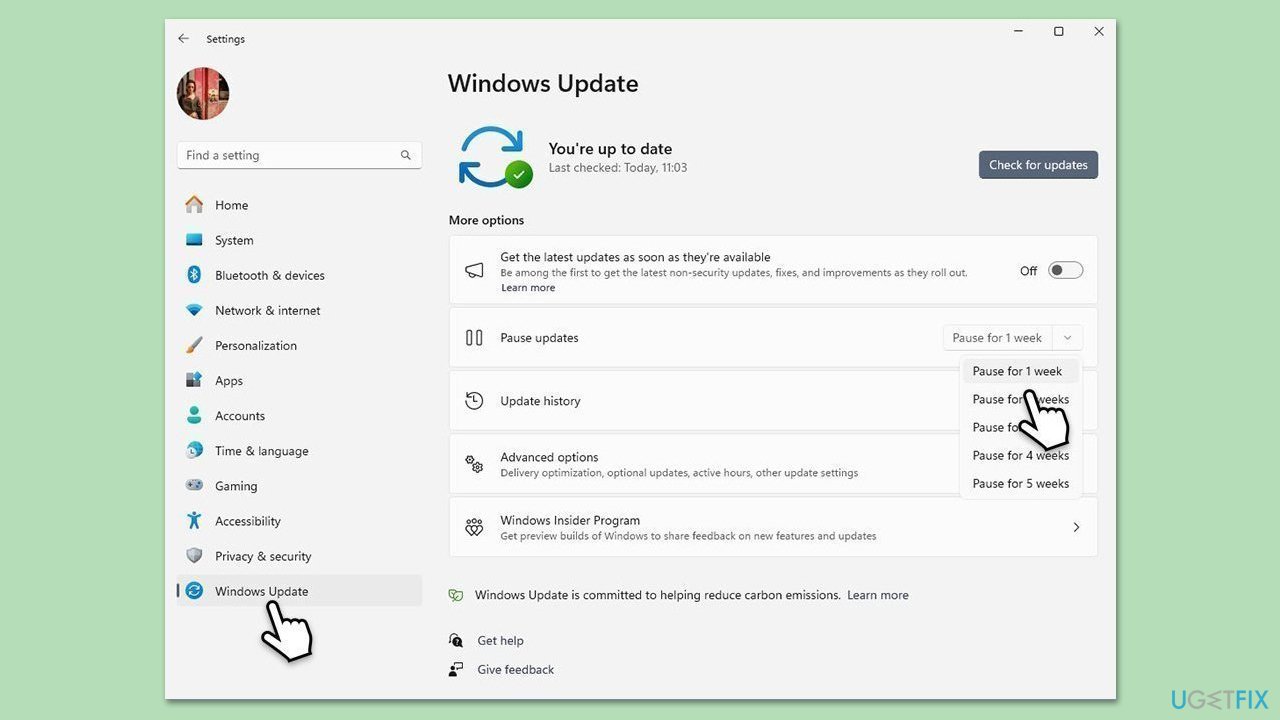Choose Pause for 5 weeks option
1280x720 pixels.
pyautogui.click(x=1020, y=483)
